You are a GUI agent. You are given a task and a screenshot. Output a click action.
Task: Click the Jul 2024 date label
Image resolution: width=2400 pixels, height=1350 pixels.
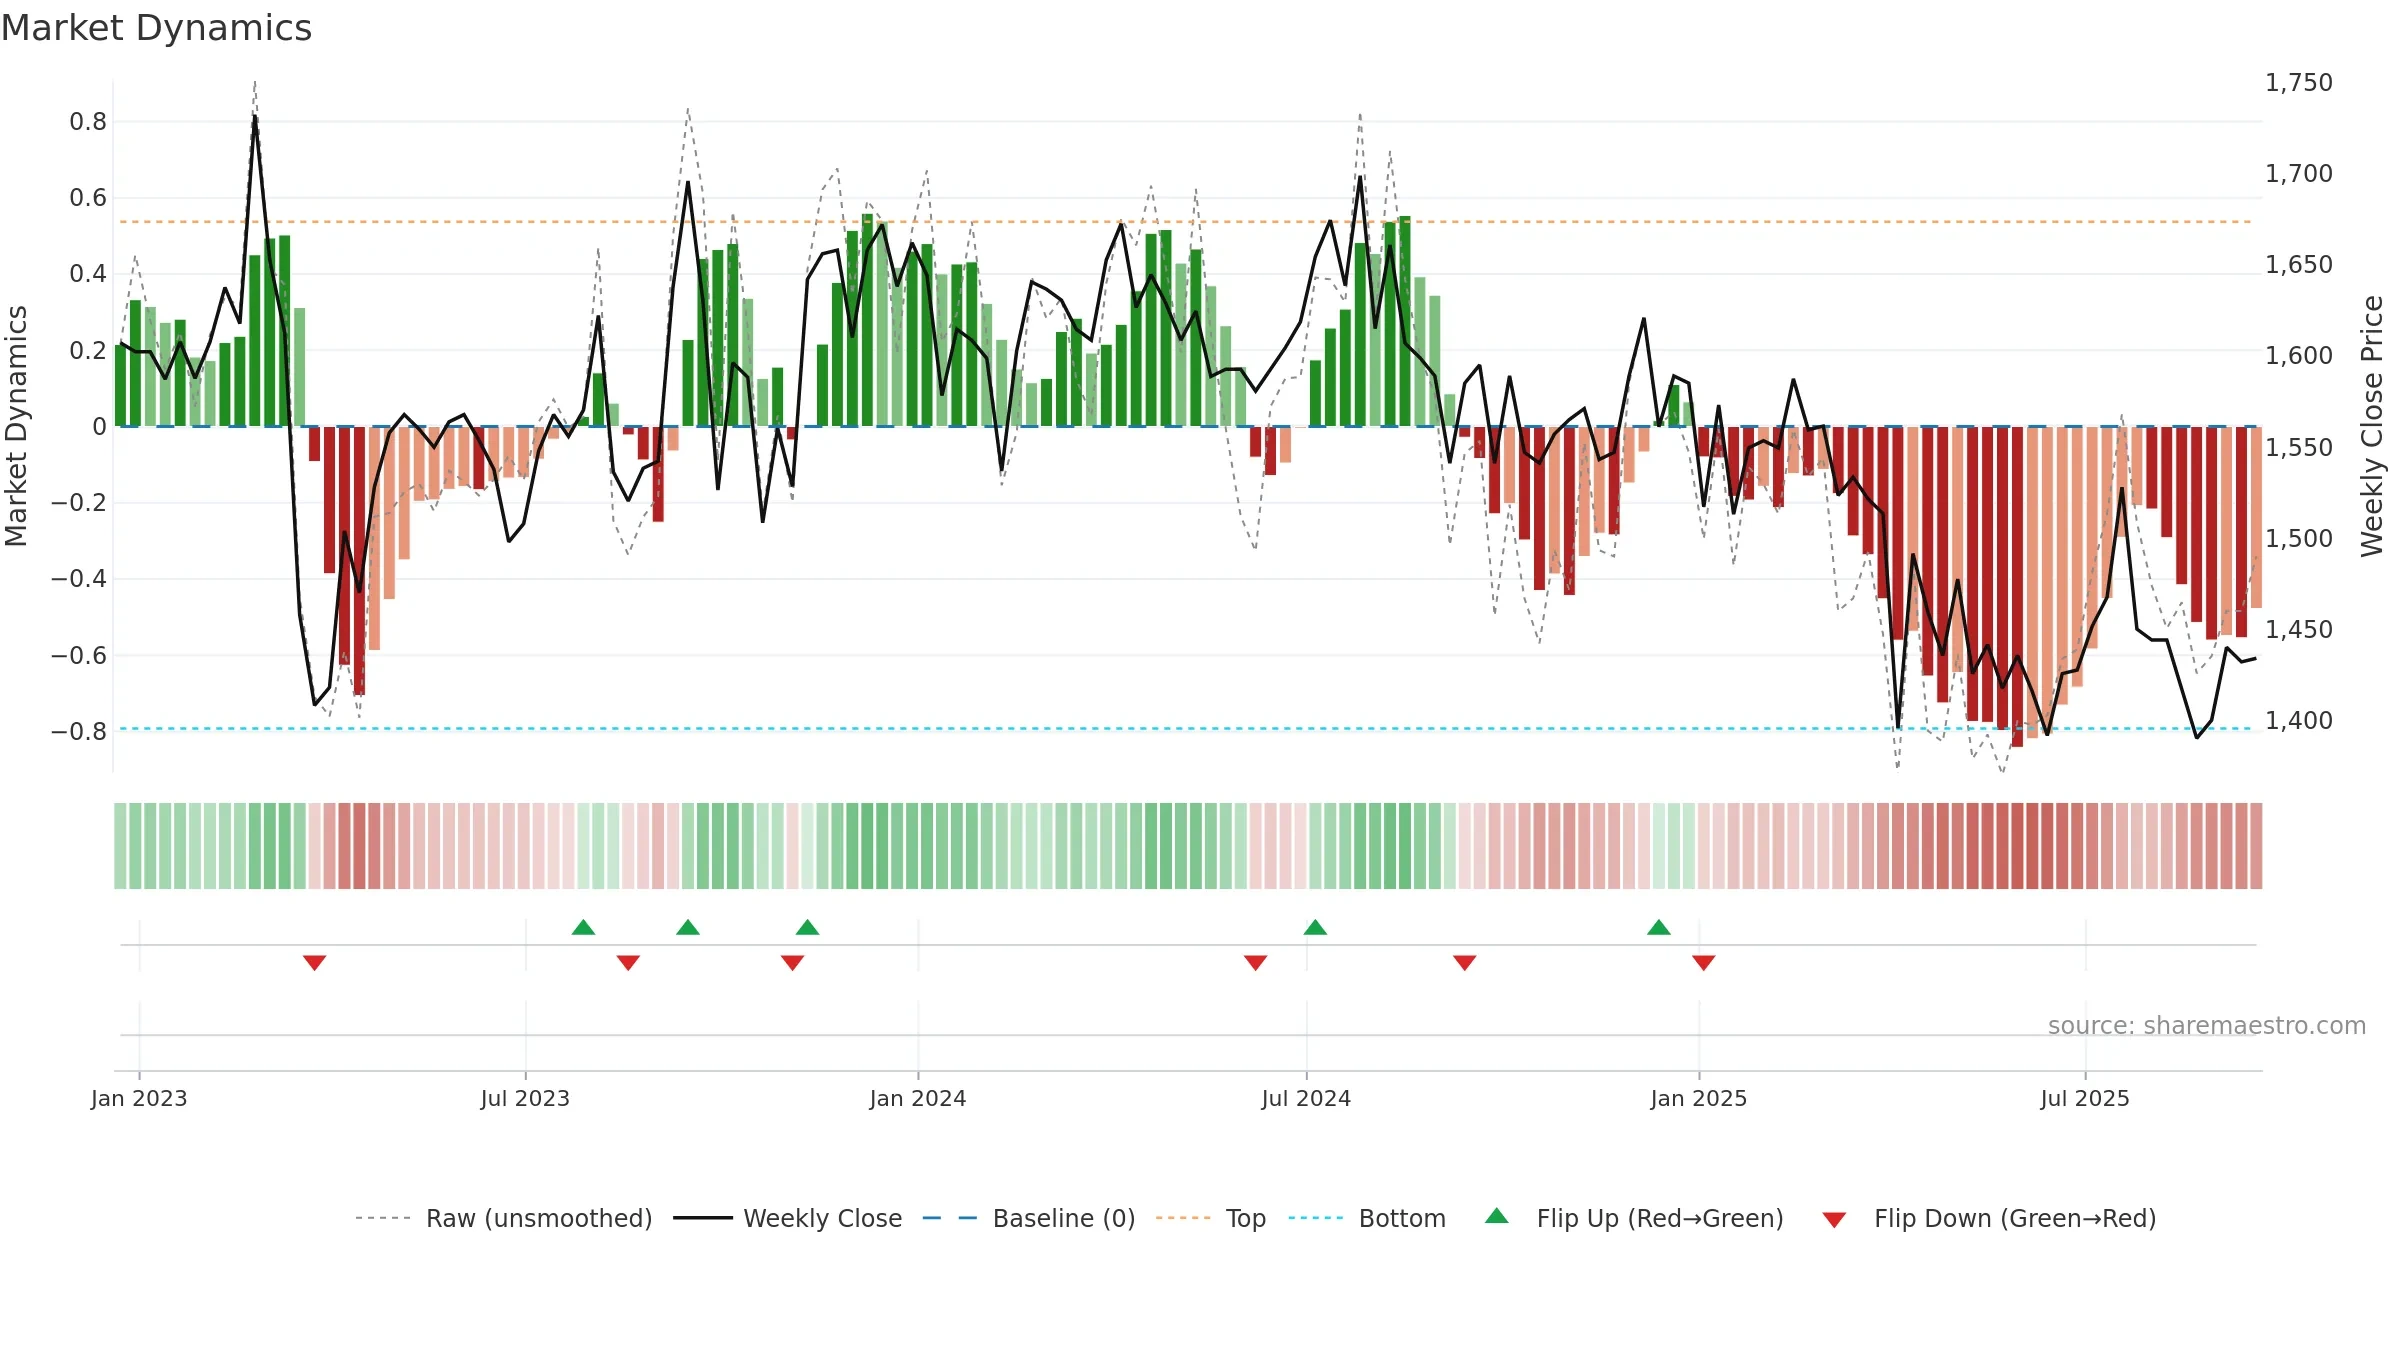pos(1306,1098)
